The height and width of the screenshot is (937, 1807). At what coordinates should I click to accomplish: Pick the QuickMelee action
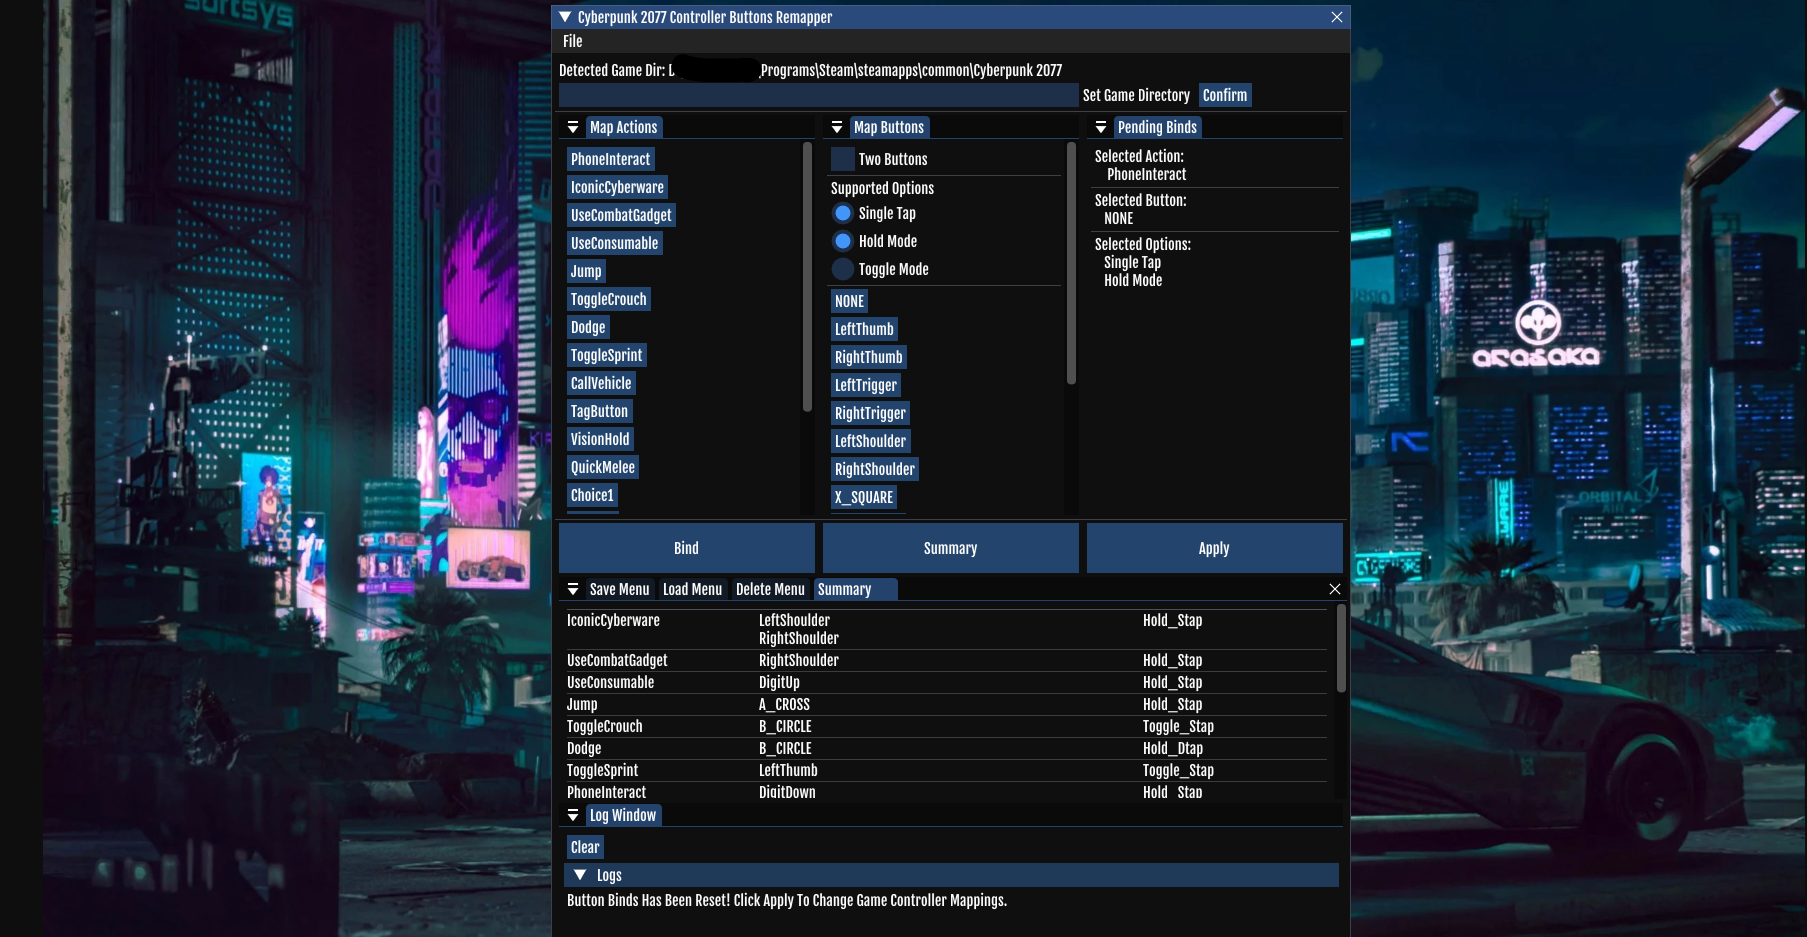coord(602,467)
